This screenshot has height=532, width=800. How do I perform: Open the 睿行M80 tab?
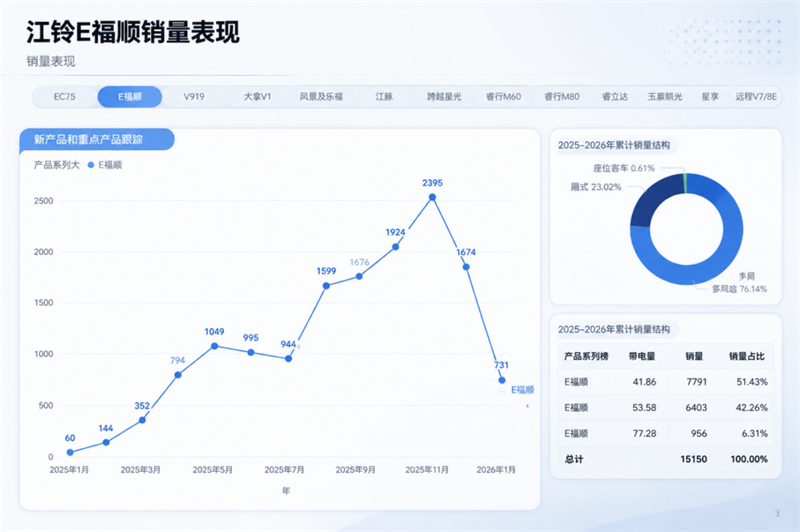562,97
